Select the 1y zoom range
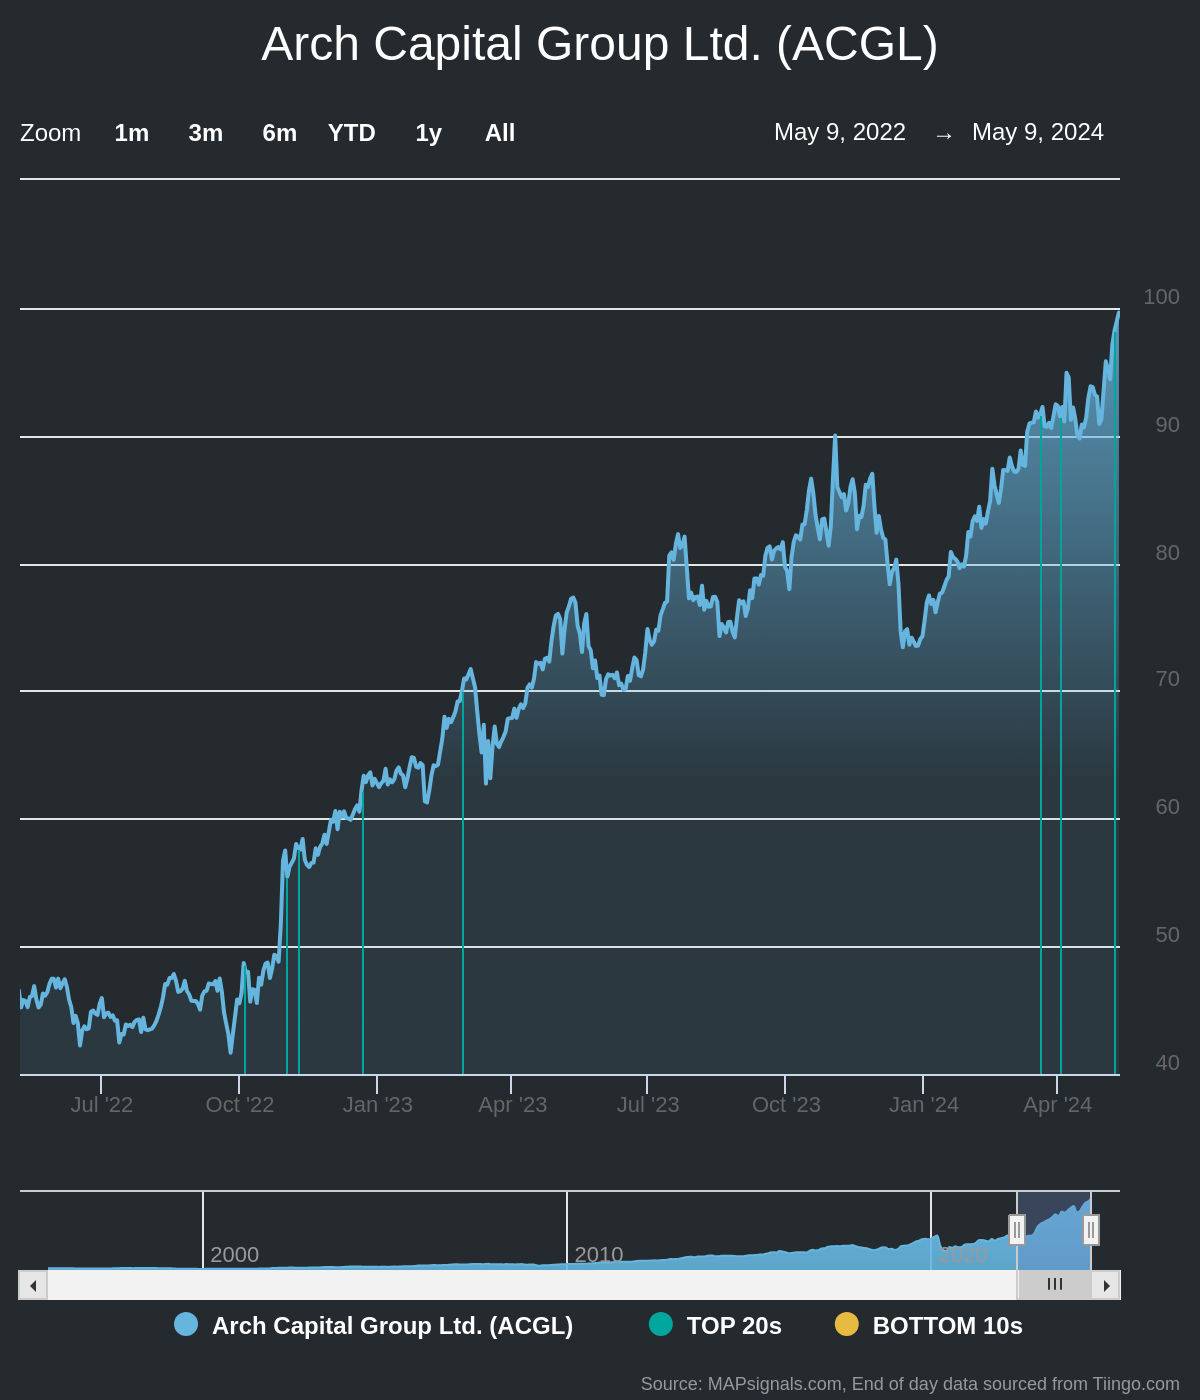Viewport: 1200px width, 1400px height. point(428,133)
